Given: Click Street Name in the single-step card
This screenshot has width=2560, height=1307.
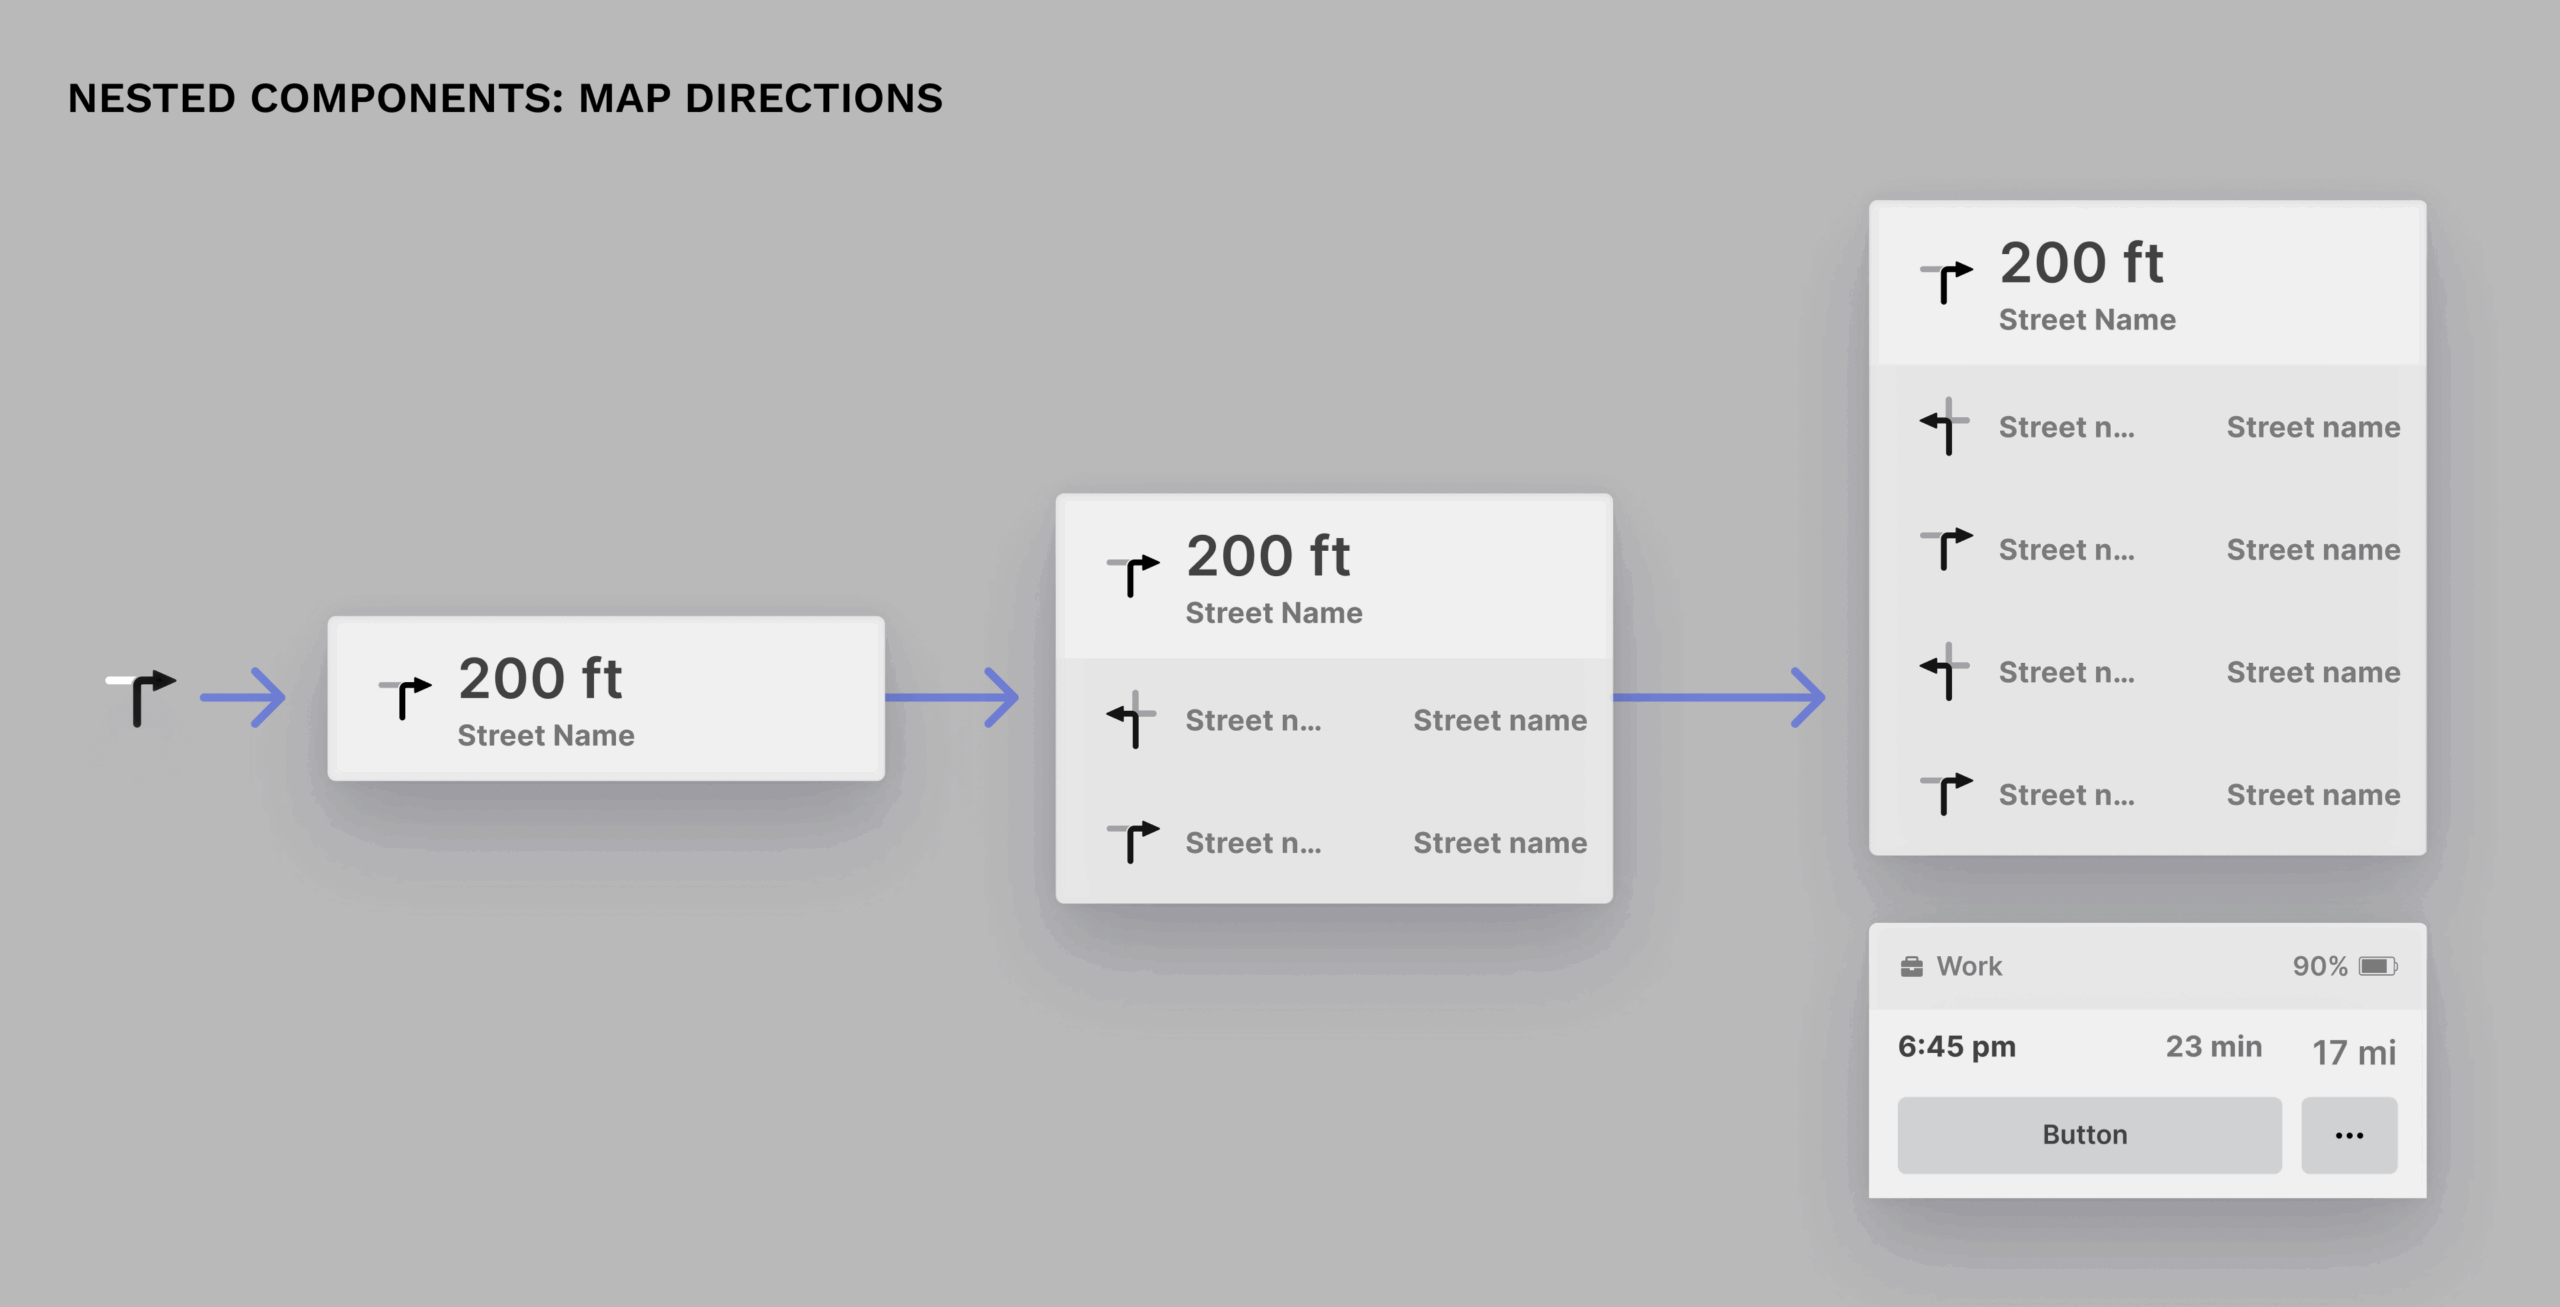Looking at the screenshot, I should click(x=546, y=735).
